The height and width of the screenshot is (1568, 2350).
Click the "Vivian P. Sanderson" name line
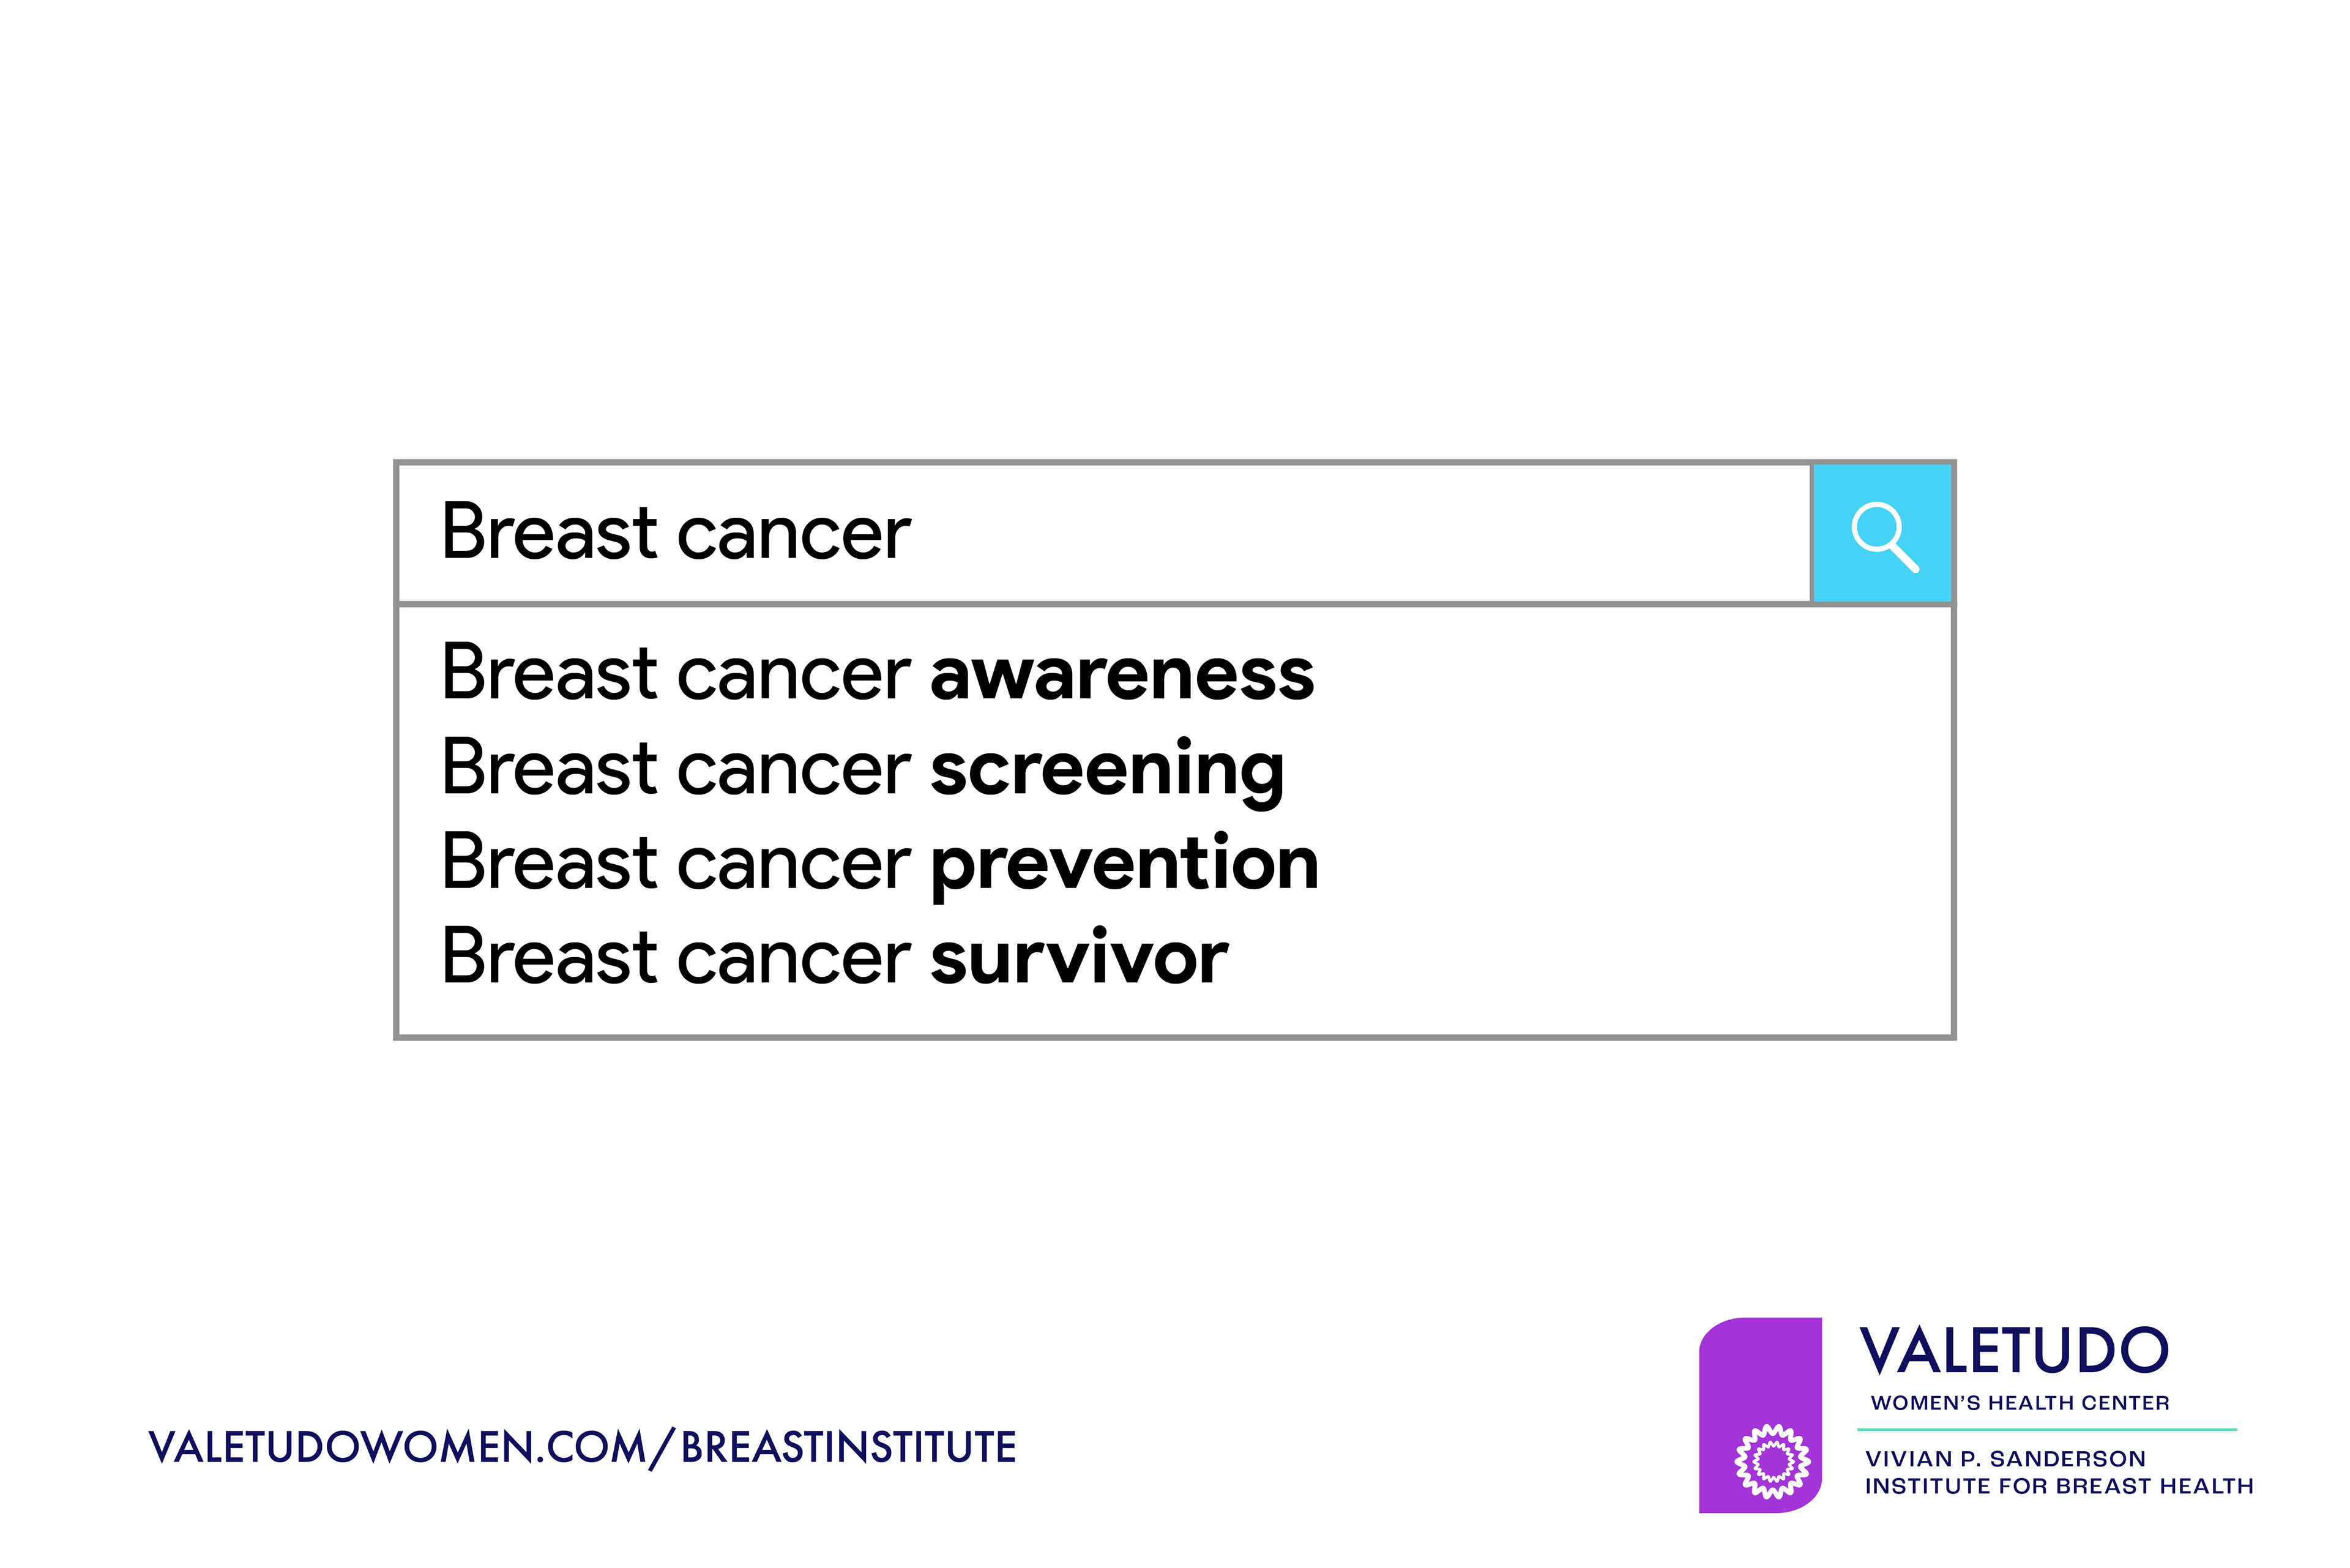[x=2005, y=1459]
